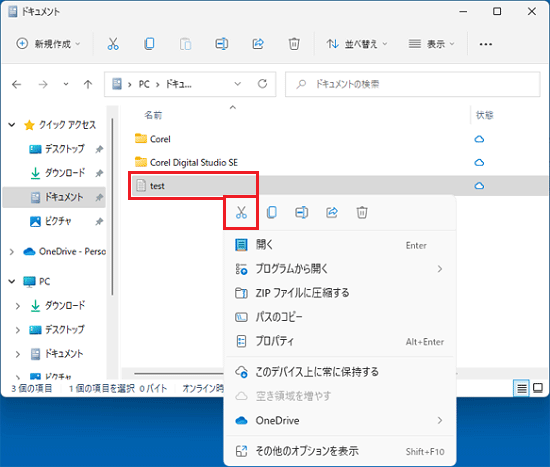This screenshot has height=467, width=550.
Task: Click the Rename icon in the top toolbar
Action: tap(222, 44)
